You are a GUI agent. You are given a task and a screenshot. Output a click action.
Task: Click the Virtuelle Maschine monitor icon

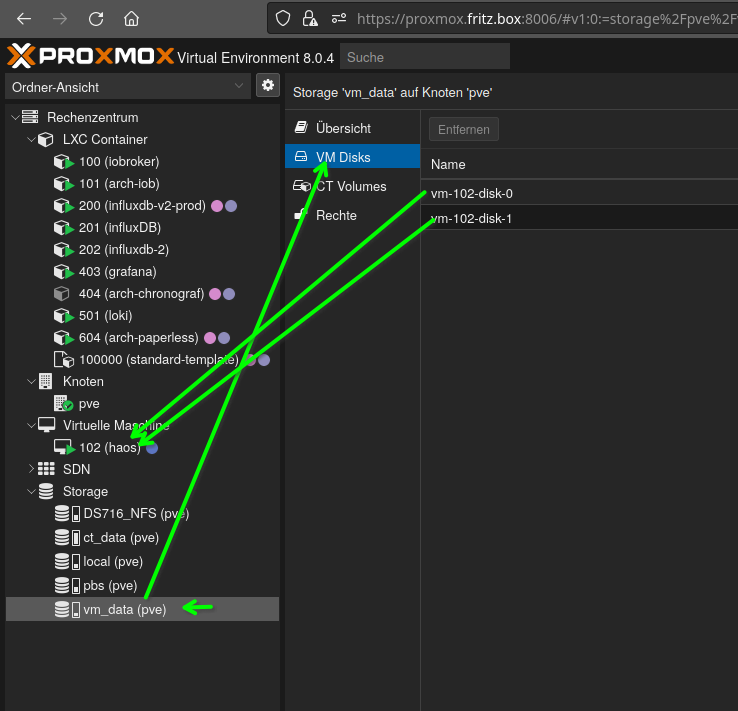point(47,425)
